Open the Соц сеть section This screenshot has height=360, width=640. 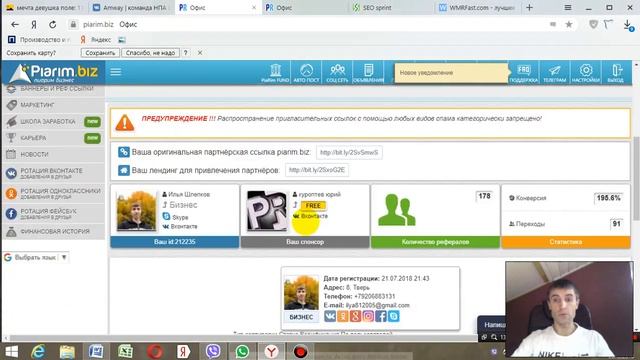point(337,73)
